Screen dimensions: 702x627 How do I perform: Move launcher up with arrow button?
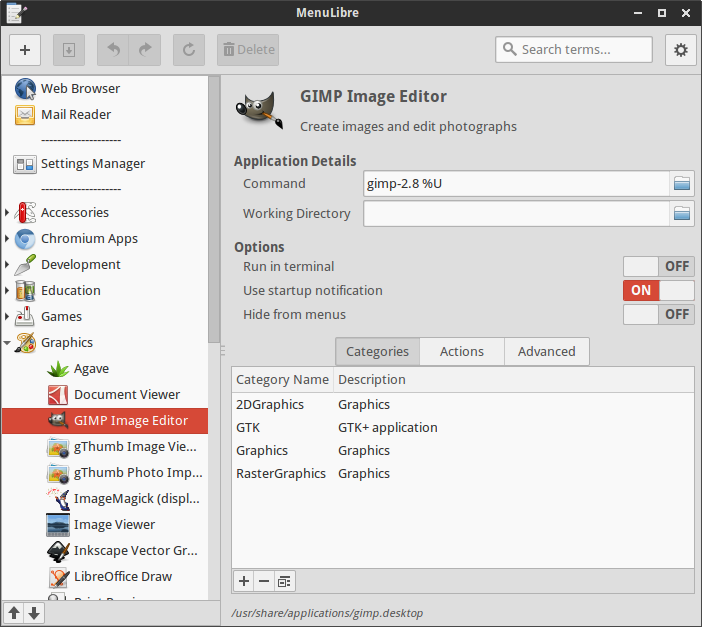click(14, 612)
